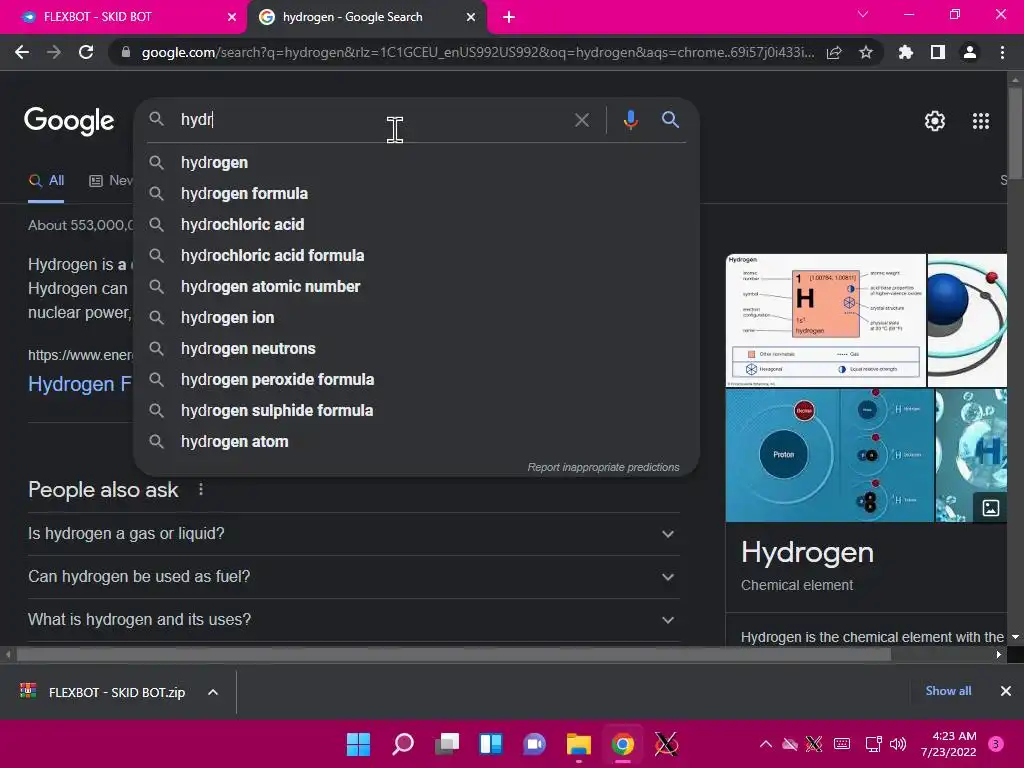
Task: Pick the 'hydrogen neutrons' suggestion
Action: pos(417,349)
